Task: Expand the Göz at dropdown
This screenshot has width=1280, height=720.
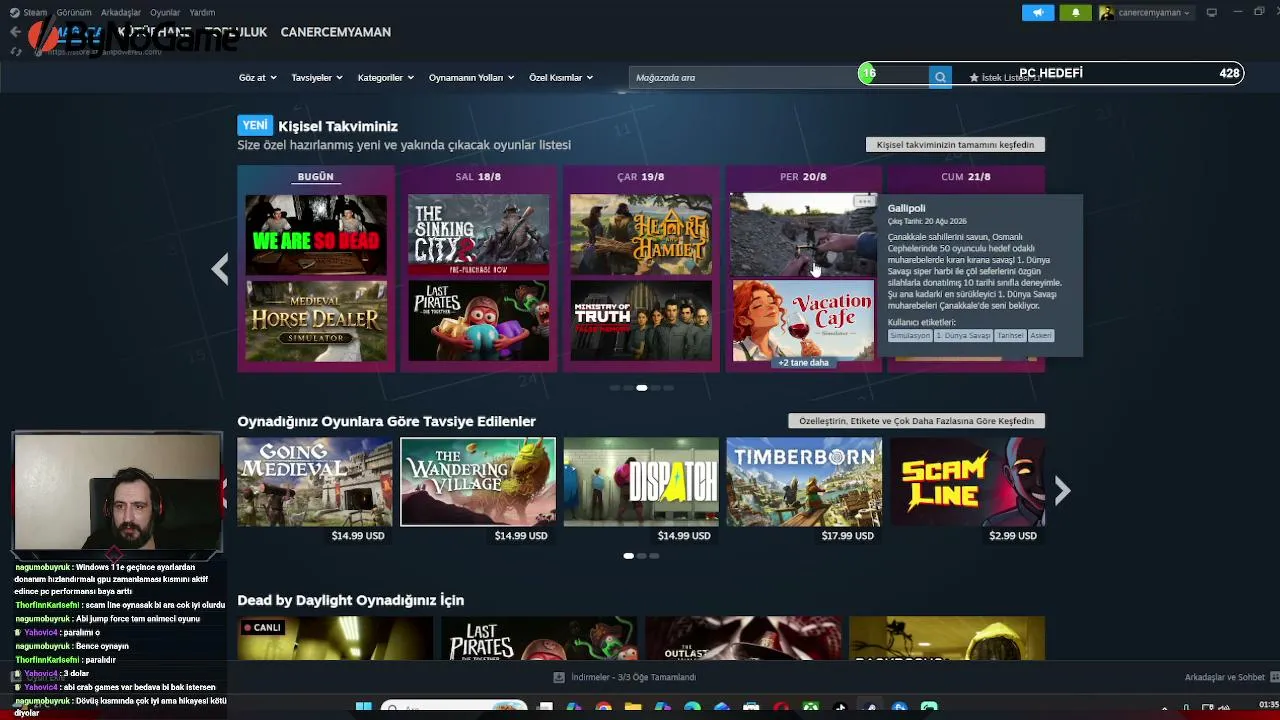Action: [x=256, y=77]
